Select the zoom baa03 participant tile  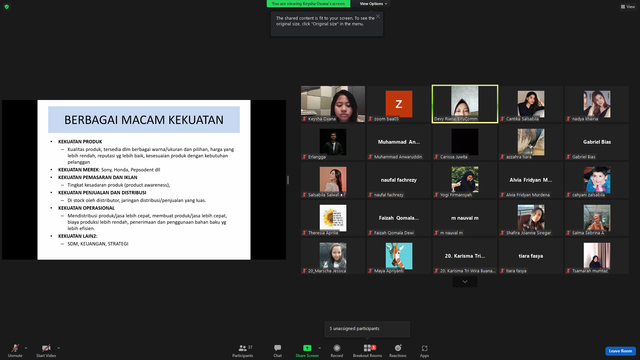click(399, 104)
